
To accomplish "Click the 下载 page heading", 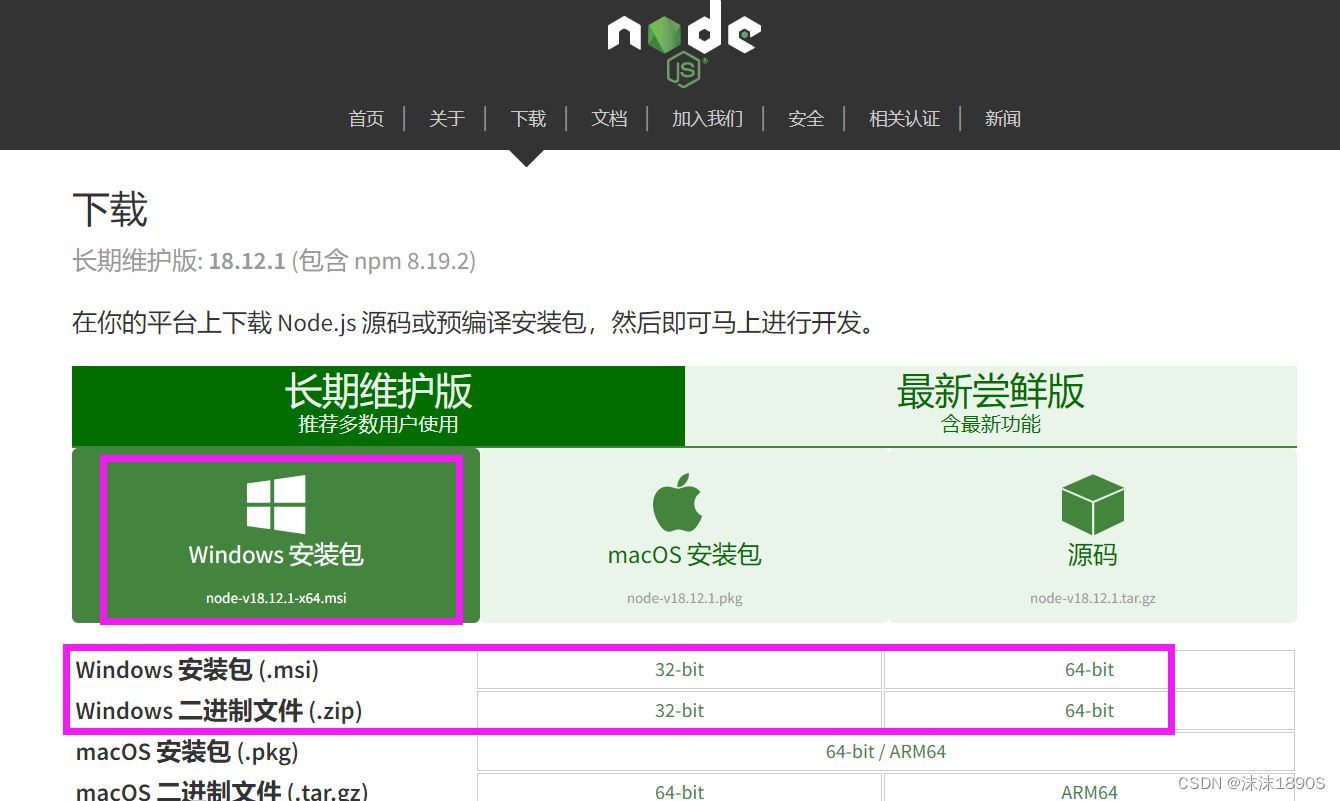I will [x=110, y=210].
